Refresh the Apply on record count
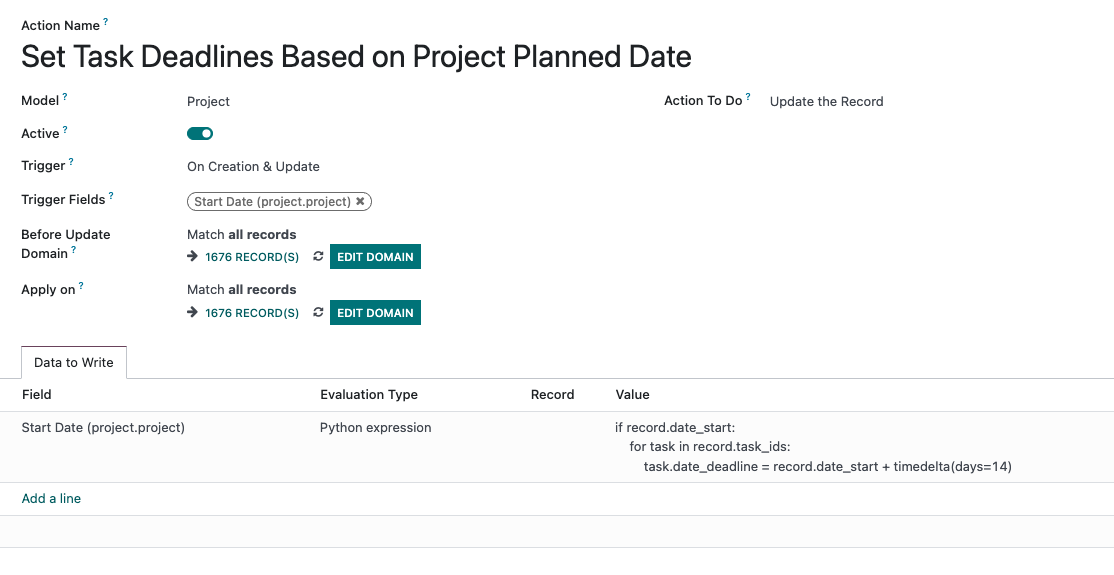Screen dimensions: 1114x575 click(318, 313)
